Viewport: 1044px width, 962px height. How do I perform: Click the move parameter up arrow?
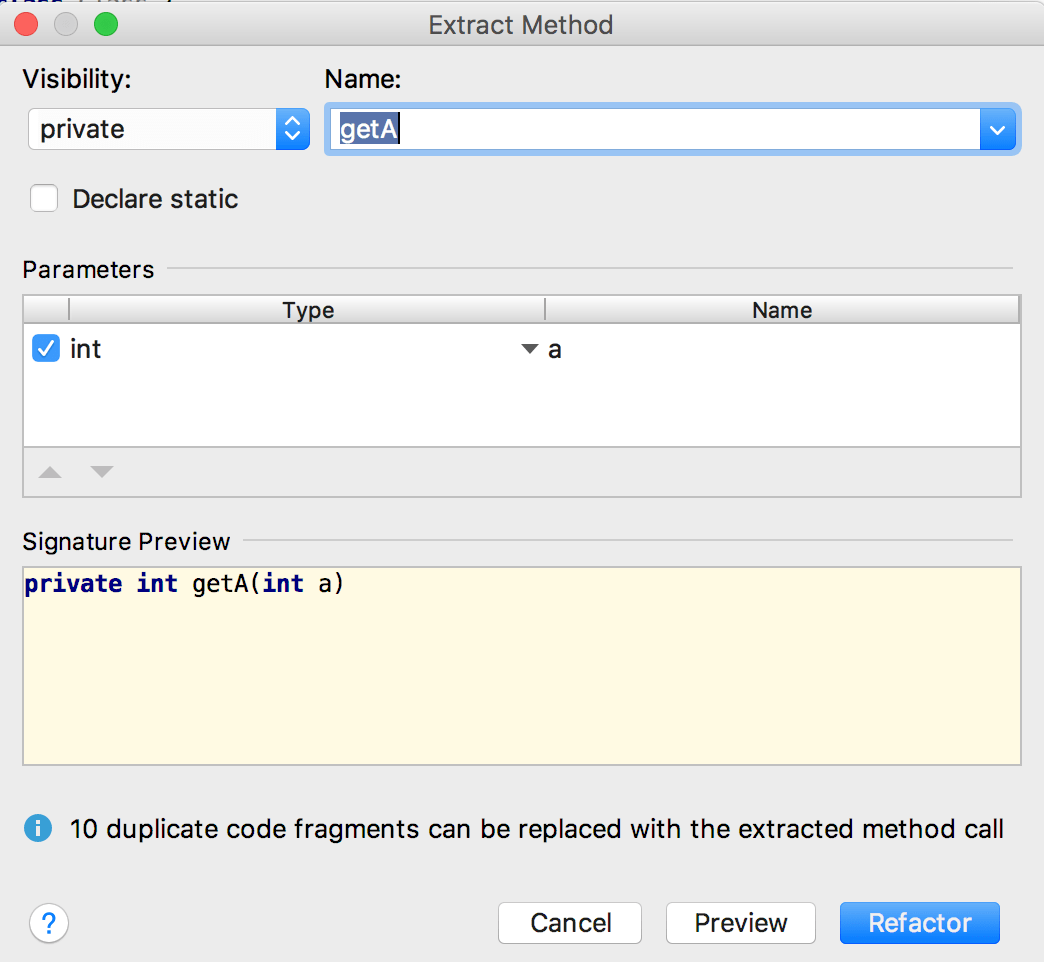pos(50,471)
